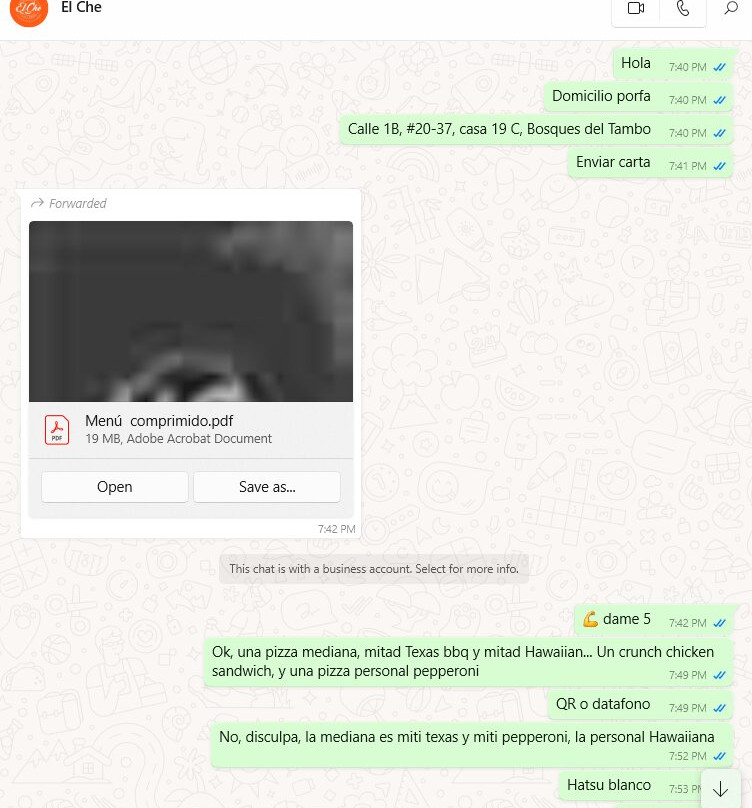The width and height of the screenshot is (752, 808).
Task: Click the PDF preview thumbnail image
Action: (191, 311)
